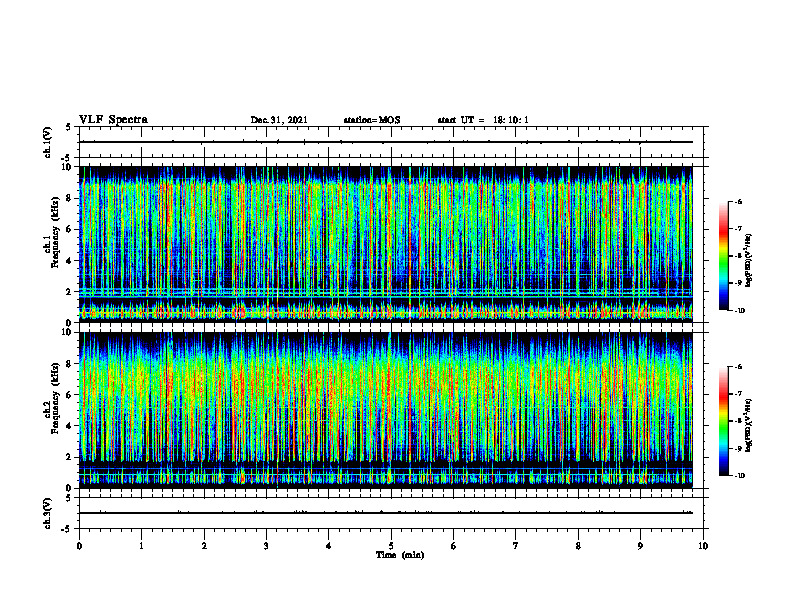
Task: Click the "8" kHz tick of ch.1 spectrogram
Action: pos(69,198)
